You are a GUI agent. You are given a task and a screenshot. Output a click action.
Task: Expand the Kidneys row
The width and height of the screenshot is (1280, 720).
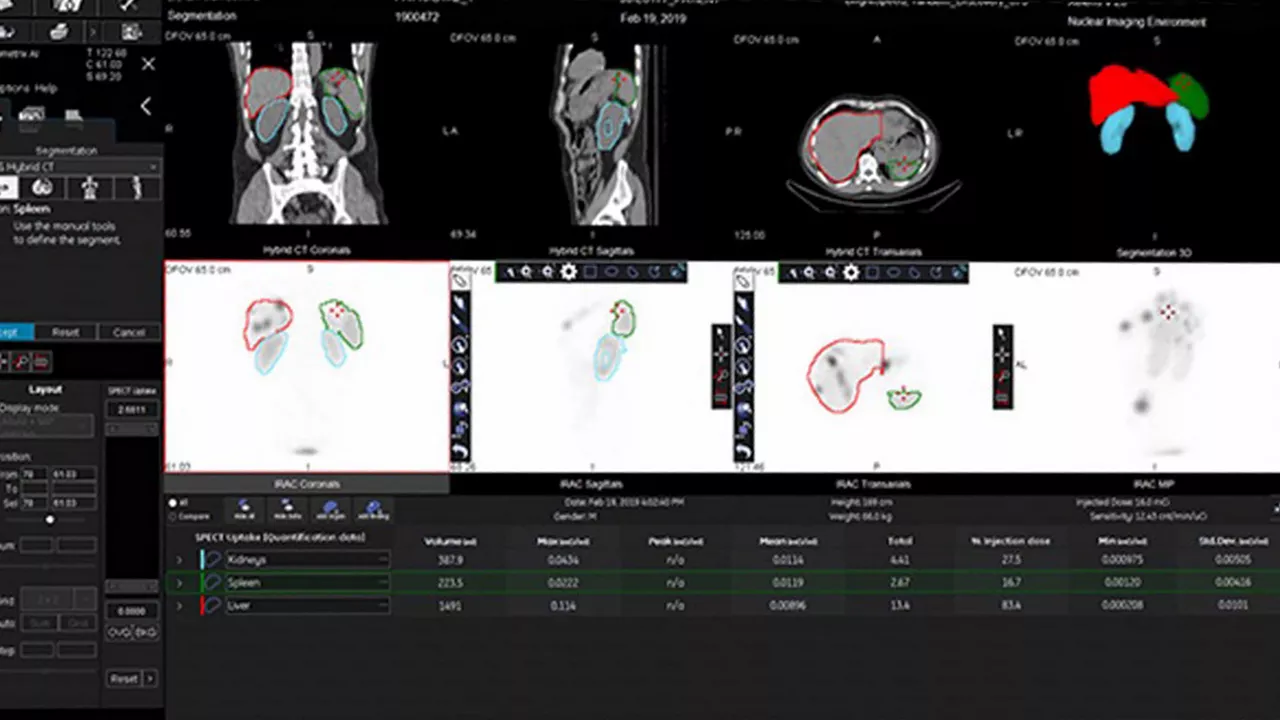coord(180,560)
